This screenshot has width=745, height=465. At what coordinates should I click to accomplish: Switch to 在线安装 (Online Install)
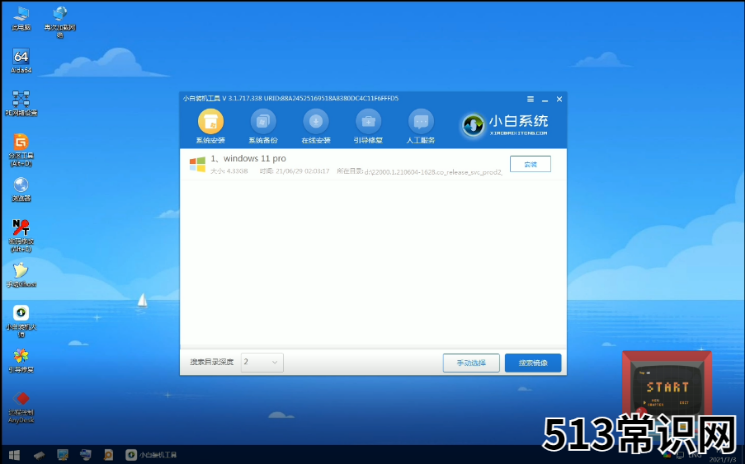coord(316,125)
